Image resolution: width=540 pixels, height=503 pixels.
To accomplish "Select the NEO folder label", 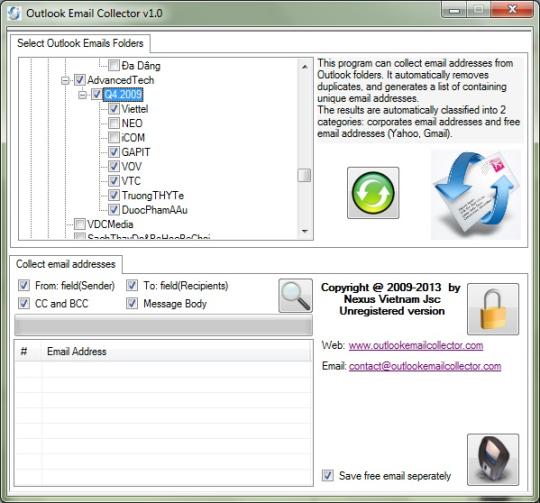I will [x=132, y=123].
